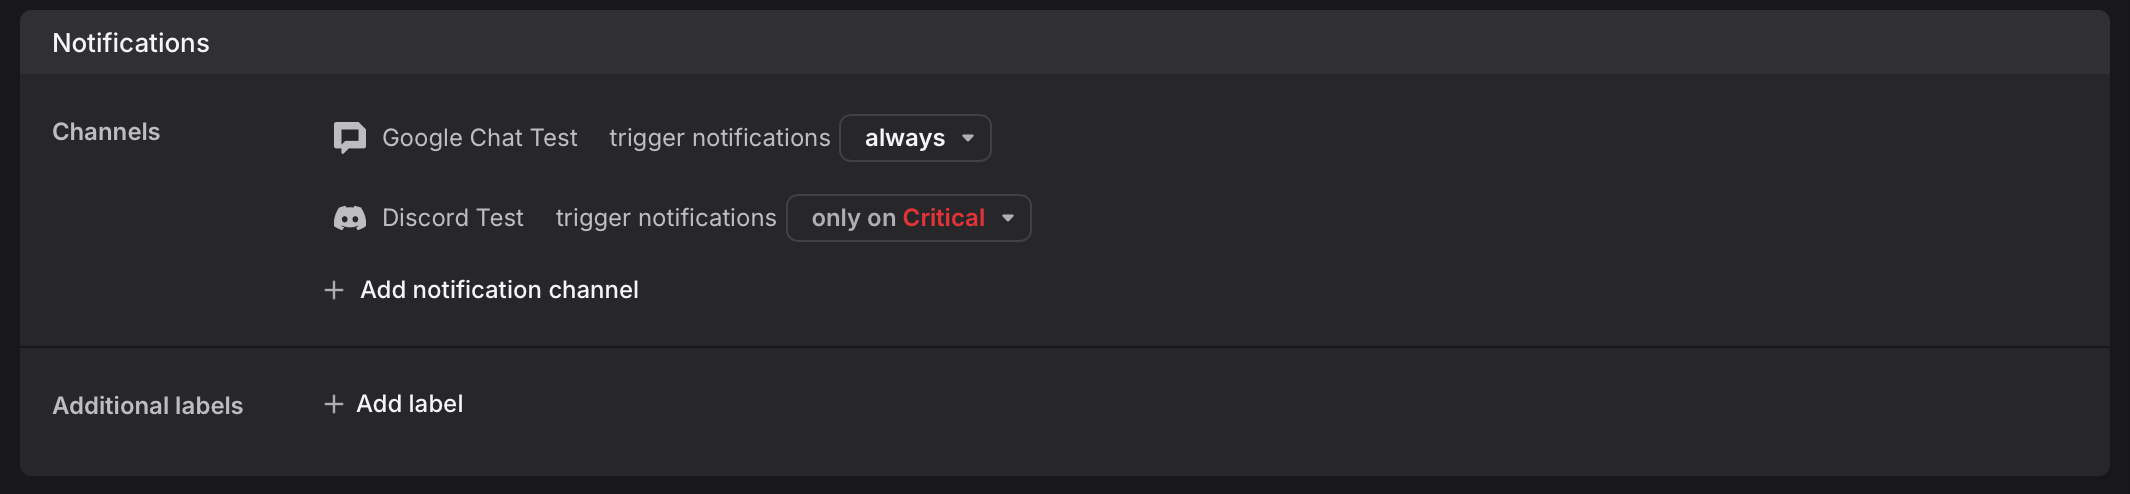Click the plus icon beside Add notification channel

click(334, 290)
